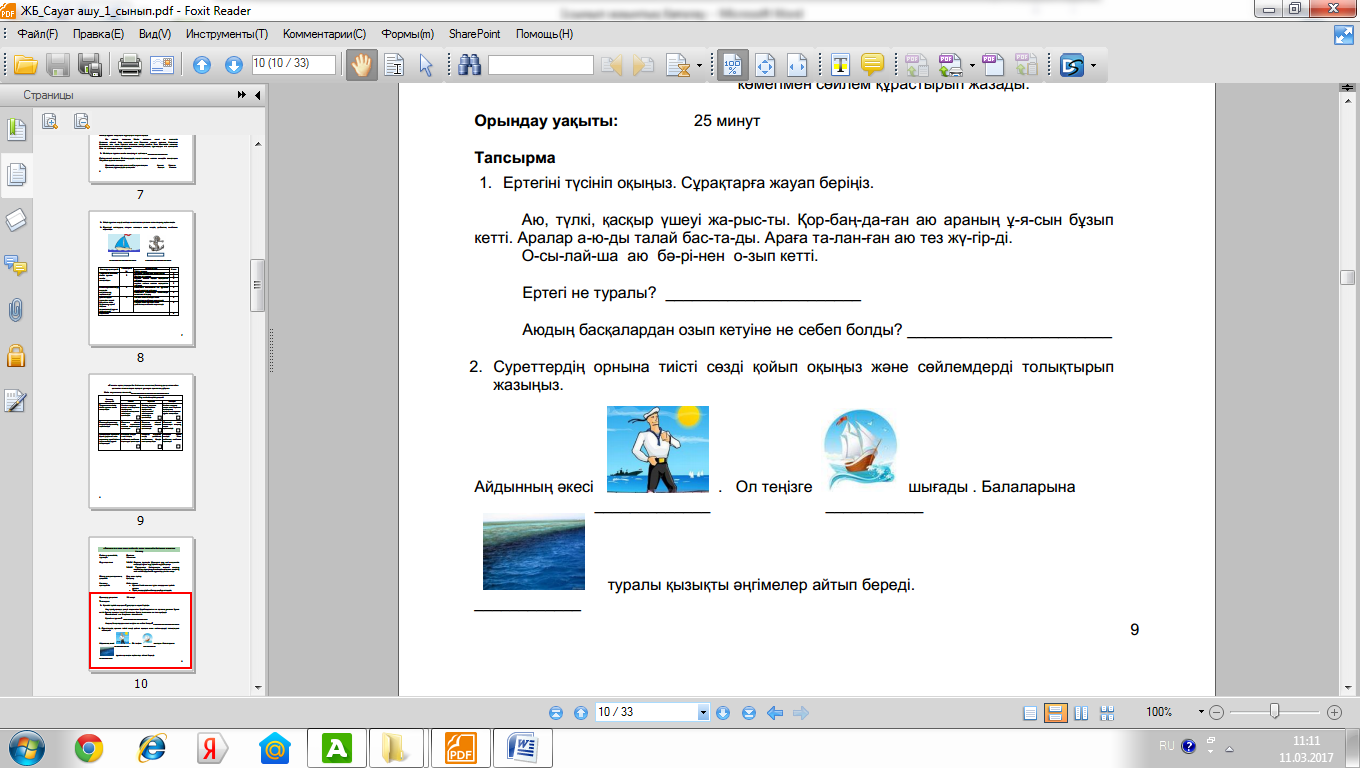Screen dimensions: 1360x768
Task: Open the Формы menu
Action: (x=407, y=34)
